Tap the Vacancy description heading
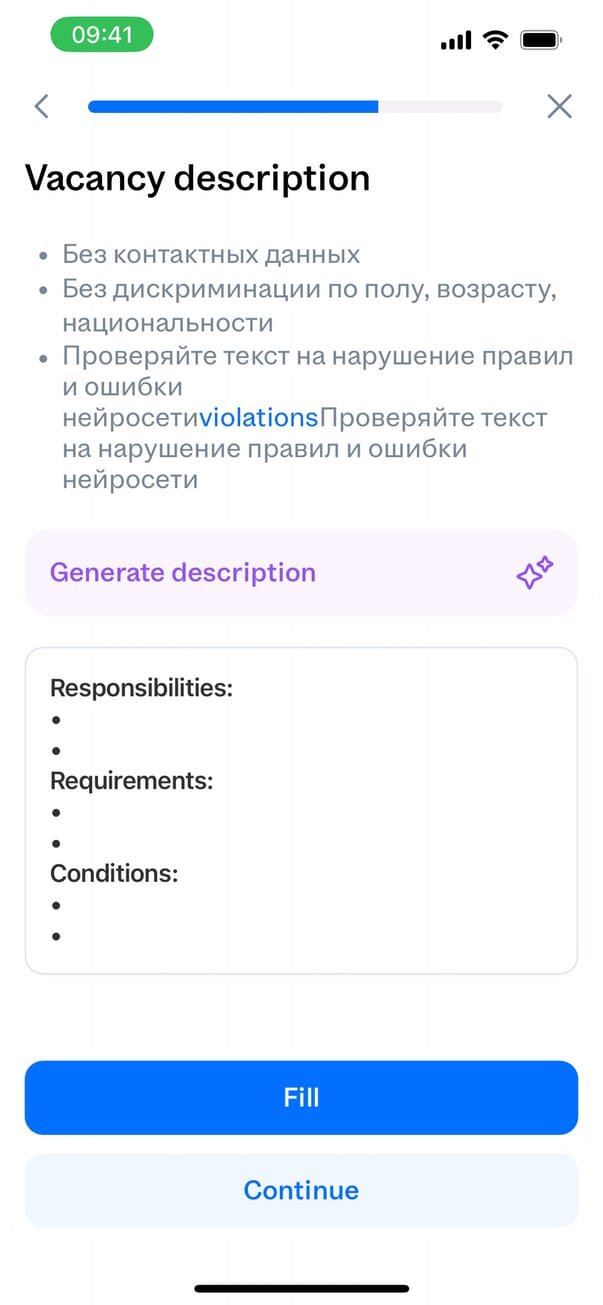 [197, 178]
